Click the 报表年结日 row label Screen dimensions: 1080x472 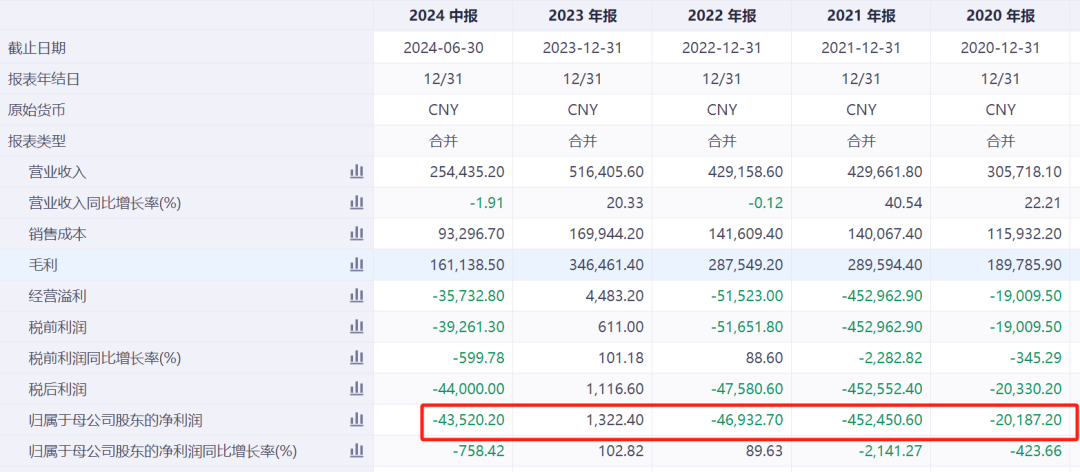click(44, 79)
